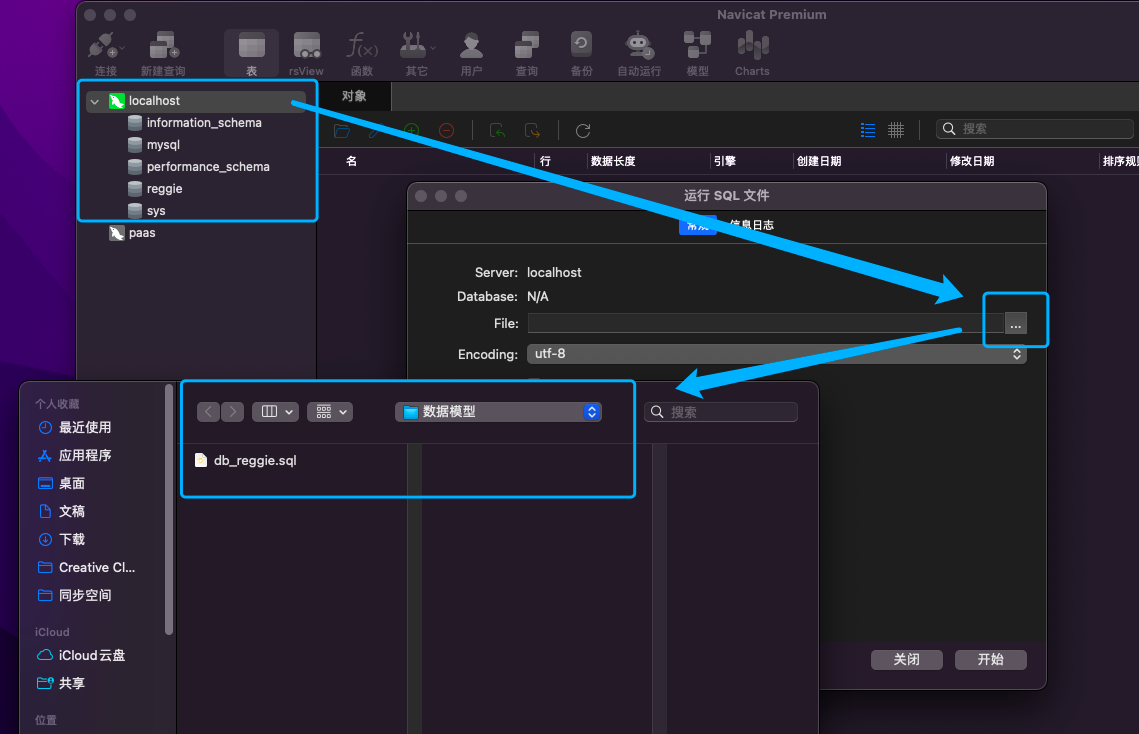Click the file browse ... button
The height and width of the screenshot is (734, 1139).
click(x=1016, y=323)
